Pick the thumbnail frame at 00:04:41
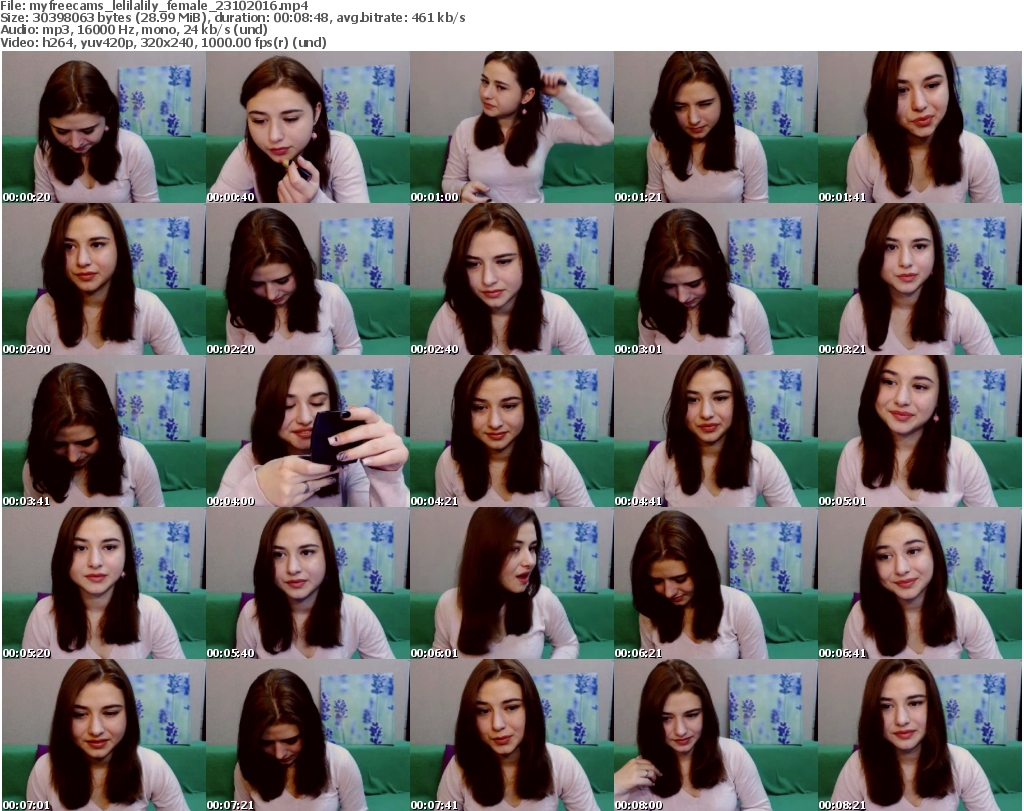The height and width of the screenshot is (811, 1024). pos(716,431)
